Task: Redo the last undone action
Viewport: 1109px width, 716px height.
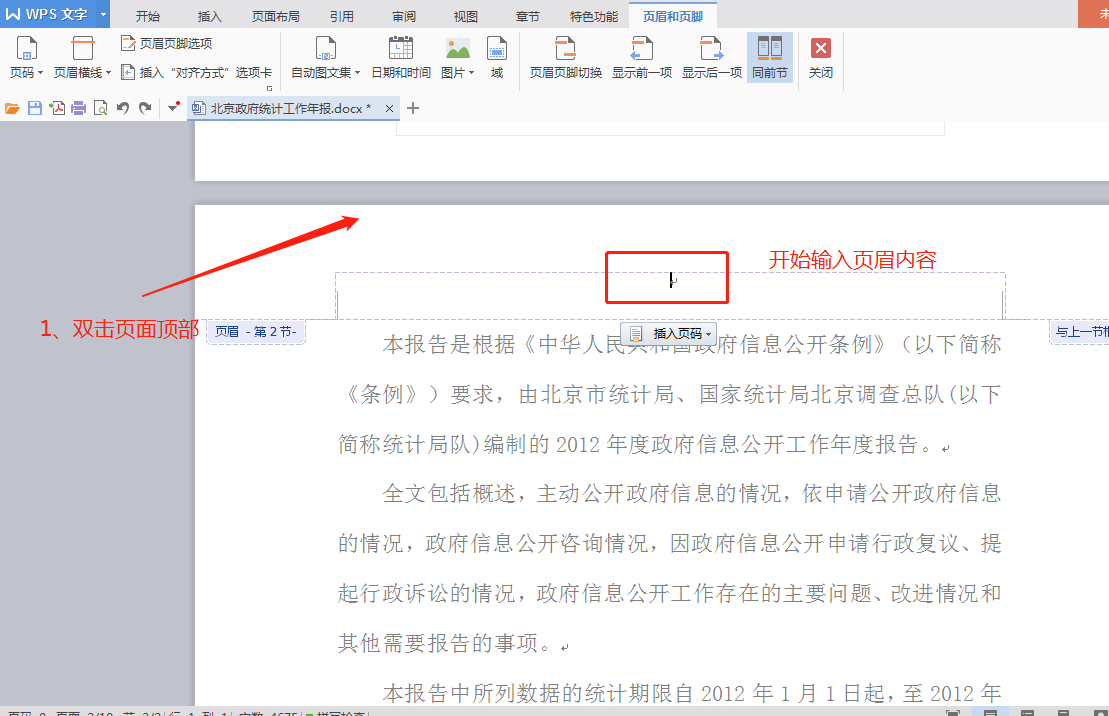Action: (x=145, y=108)
